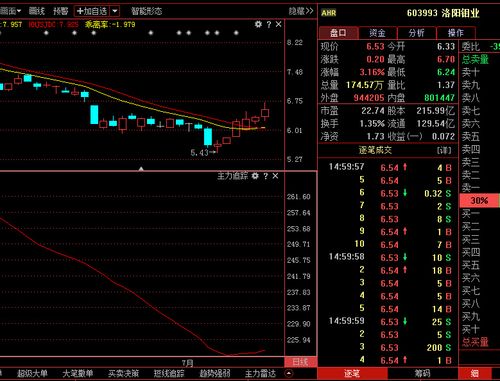Switch to 筹码 view at bottom

point(422,374)
